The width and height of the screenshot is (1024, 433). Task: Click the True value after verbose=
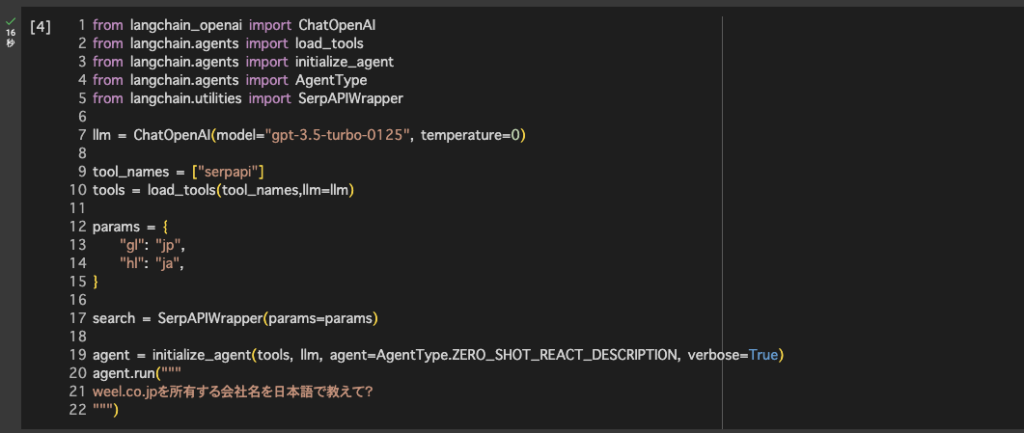tap(764, 355)
